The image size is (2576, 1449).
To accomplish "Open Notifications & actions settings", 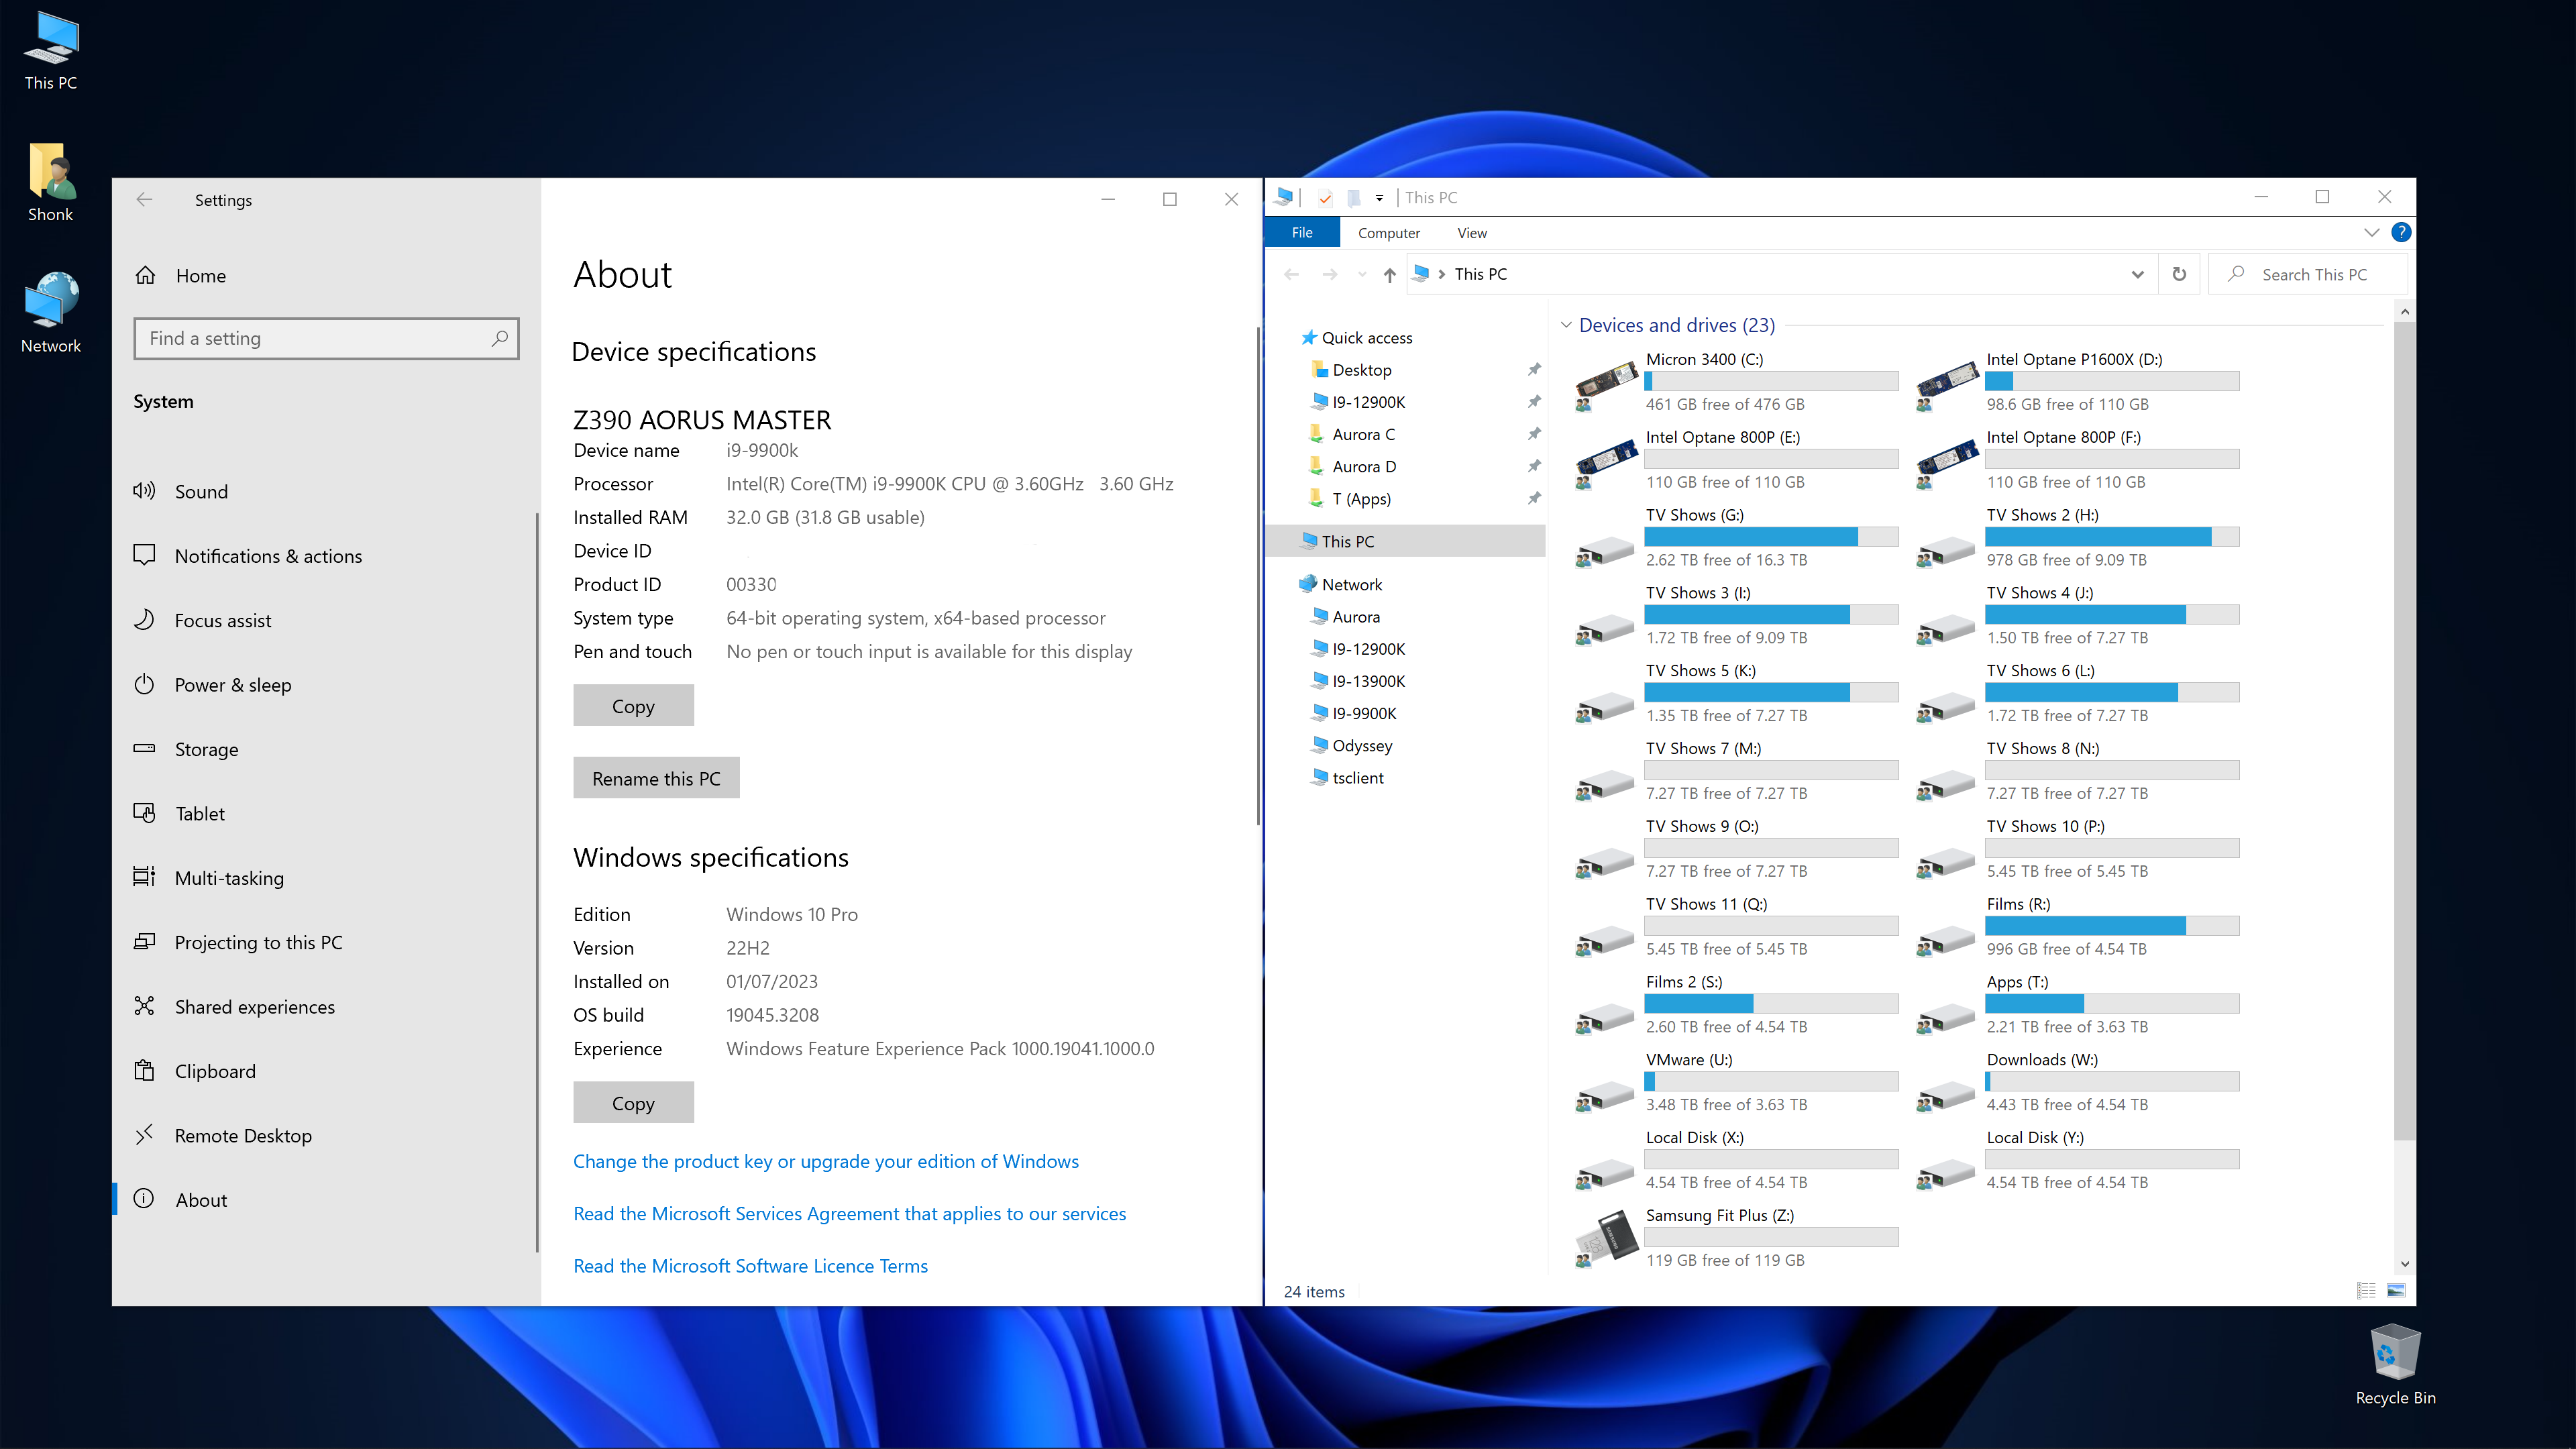I will pyautogui.click(x=326, y=556).
